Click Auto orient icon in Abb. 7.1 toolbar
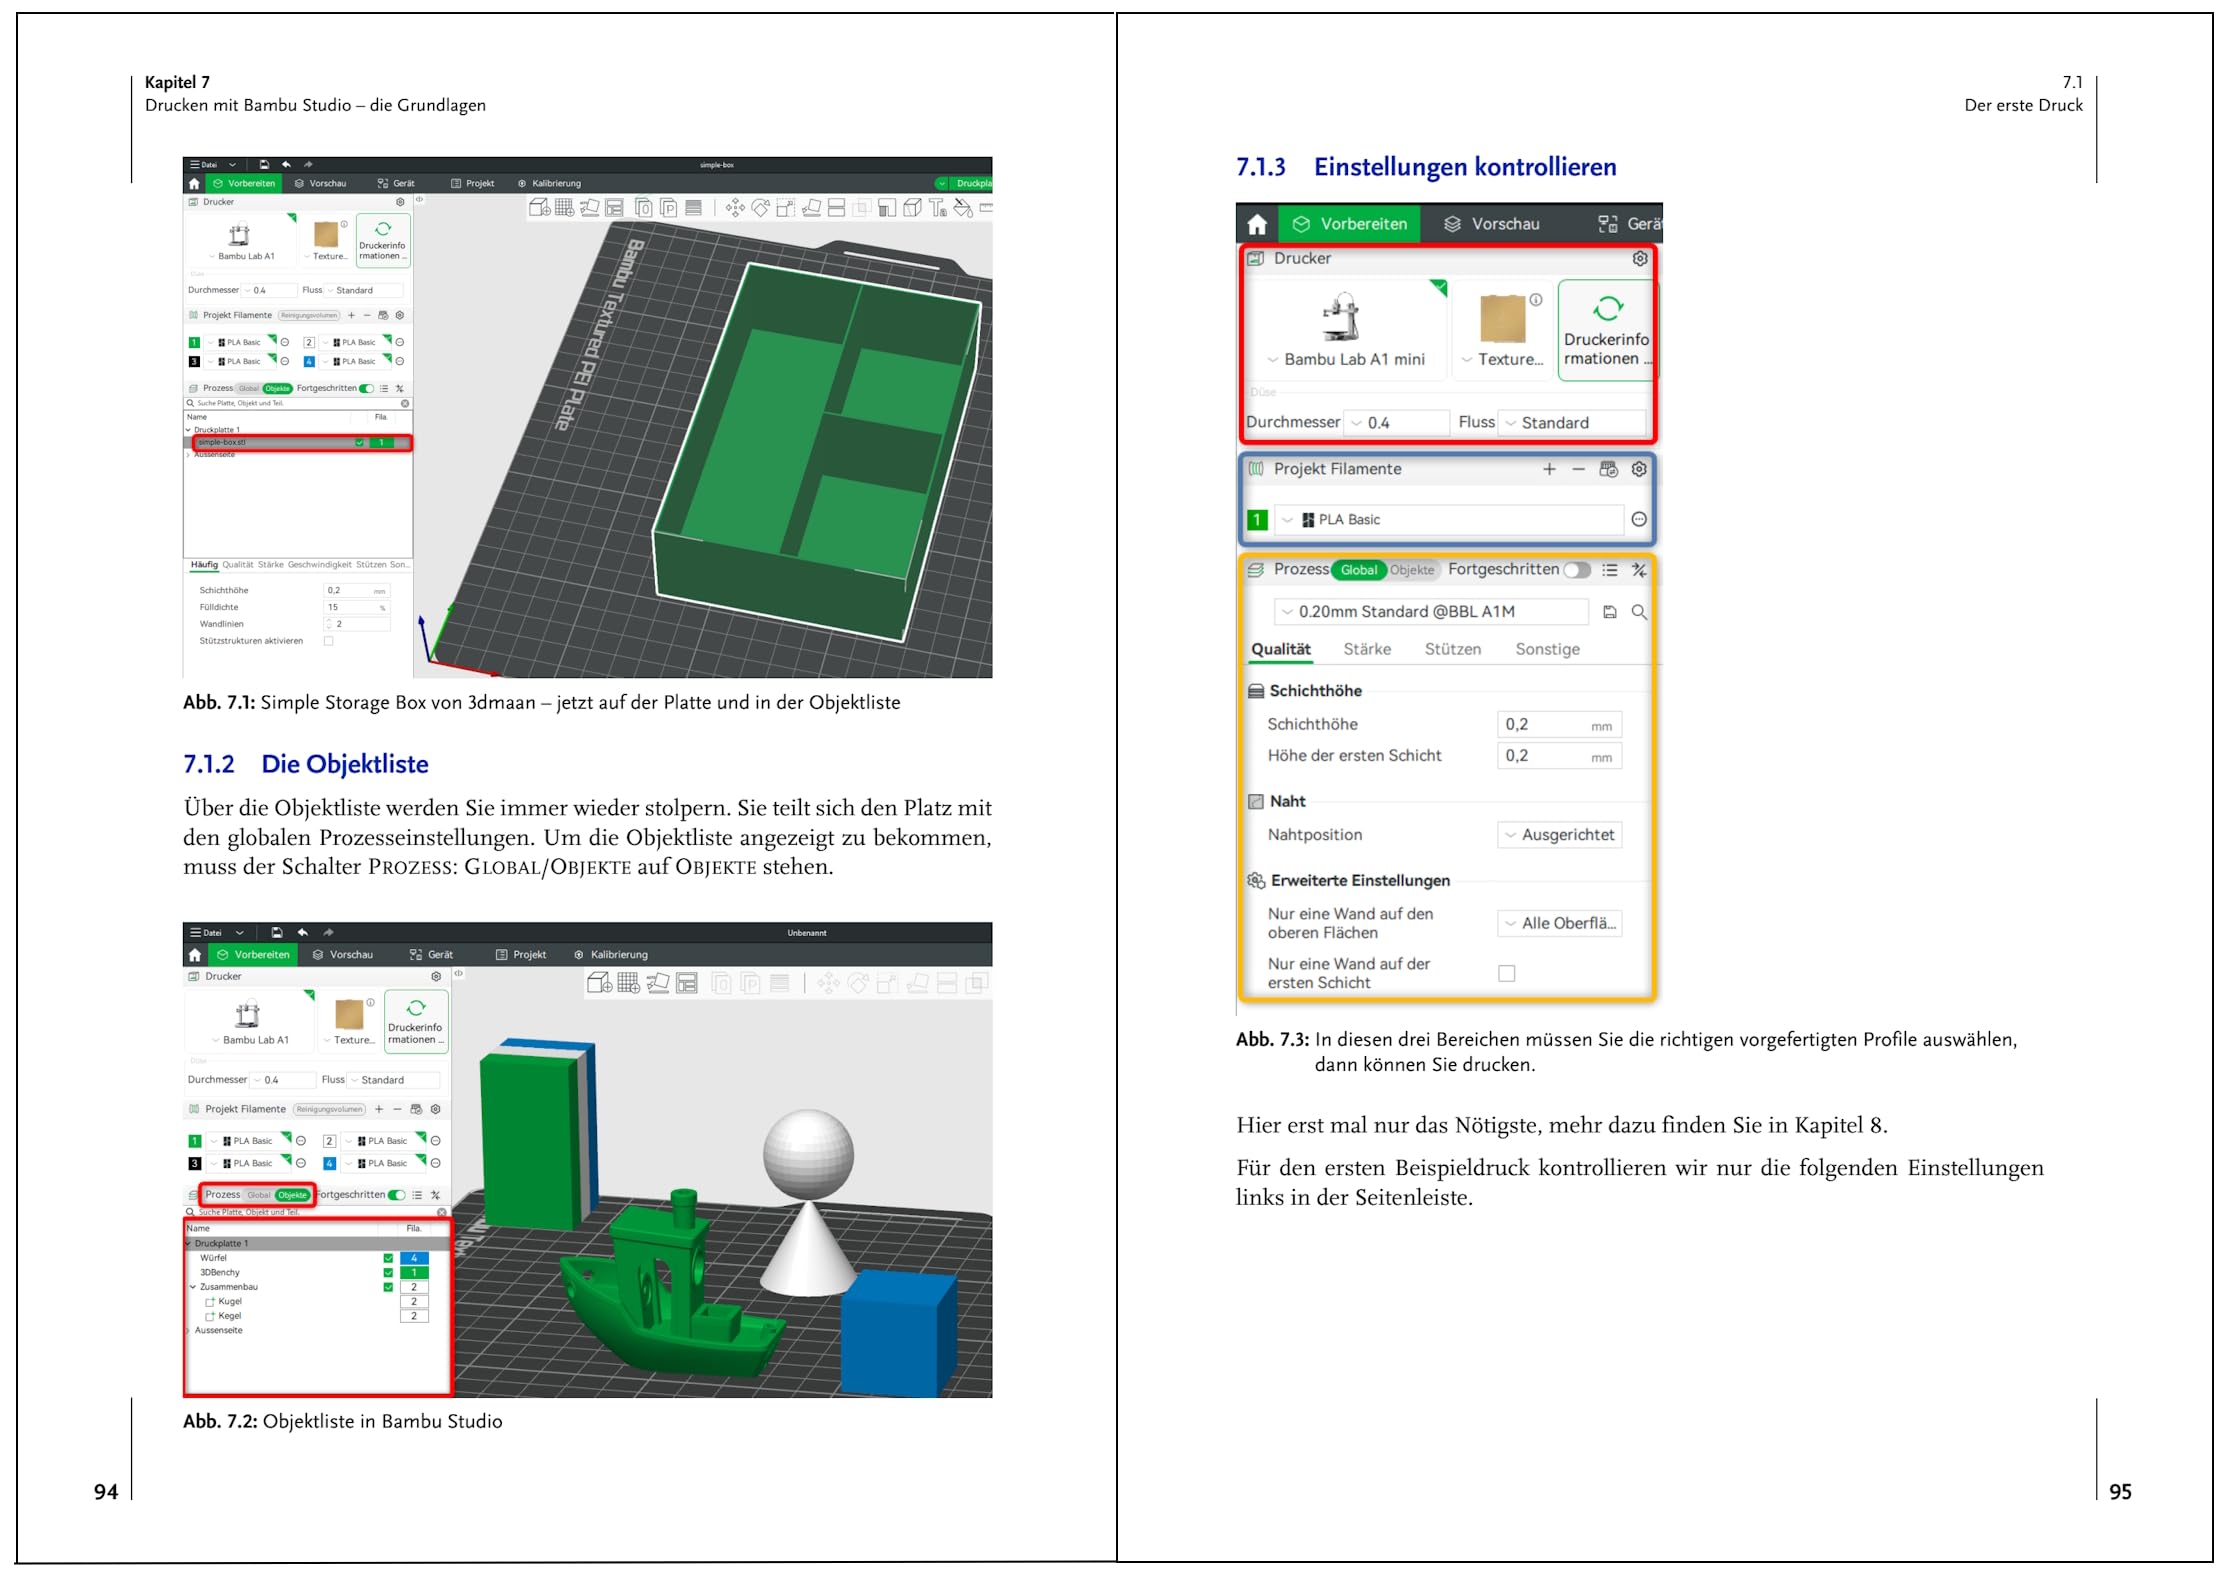This screenshot has height=1579, width=2231. click(x=590, y=208)
